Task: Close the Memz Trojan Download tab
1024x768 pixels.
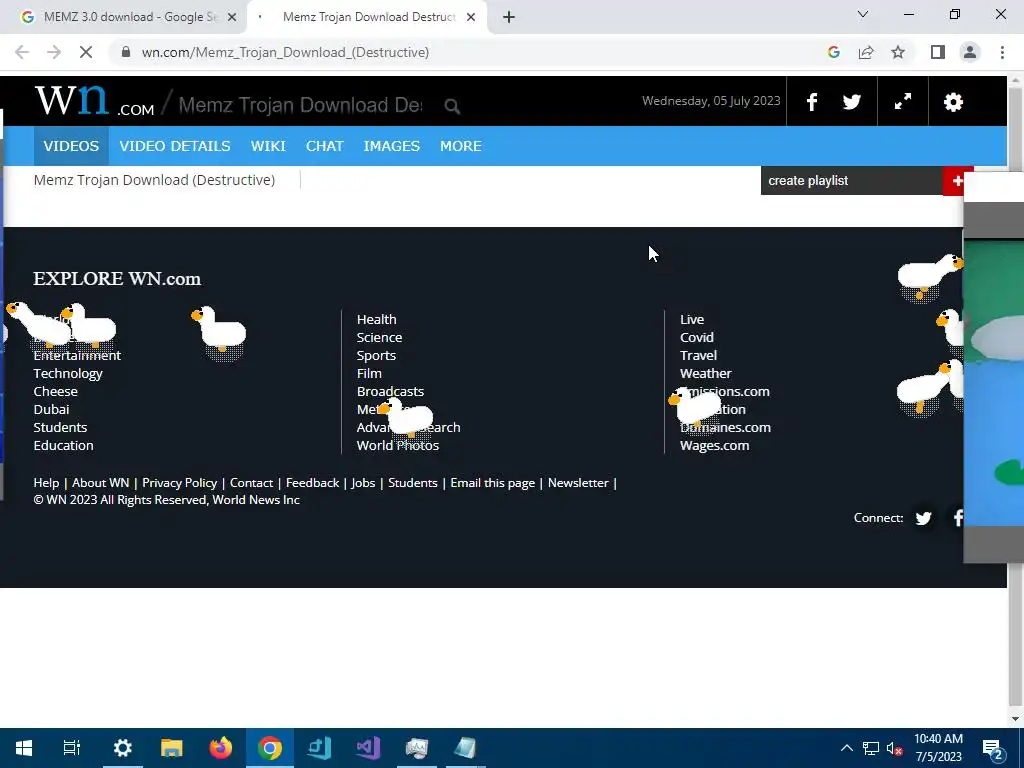Action: 471,17
